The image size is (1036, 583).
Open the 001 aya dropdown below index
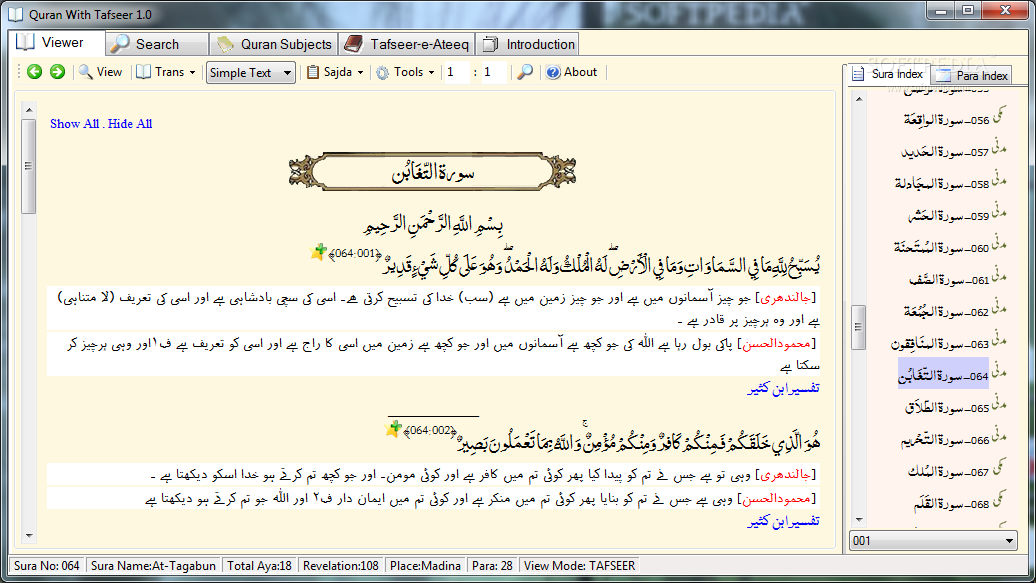tap(933, 541)
